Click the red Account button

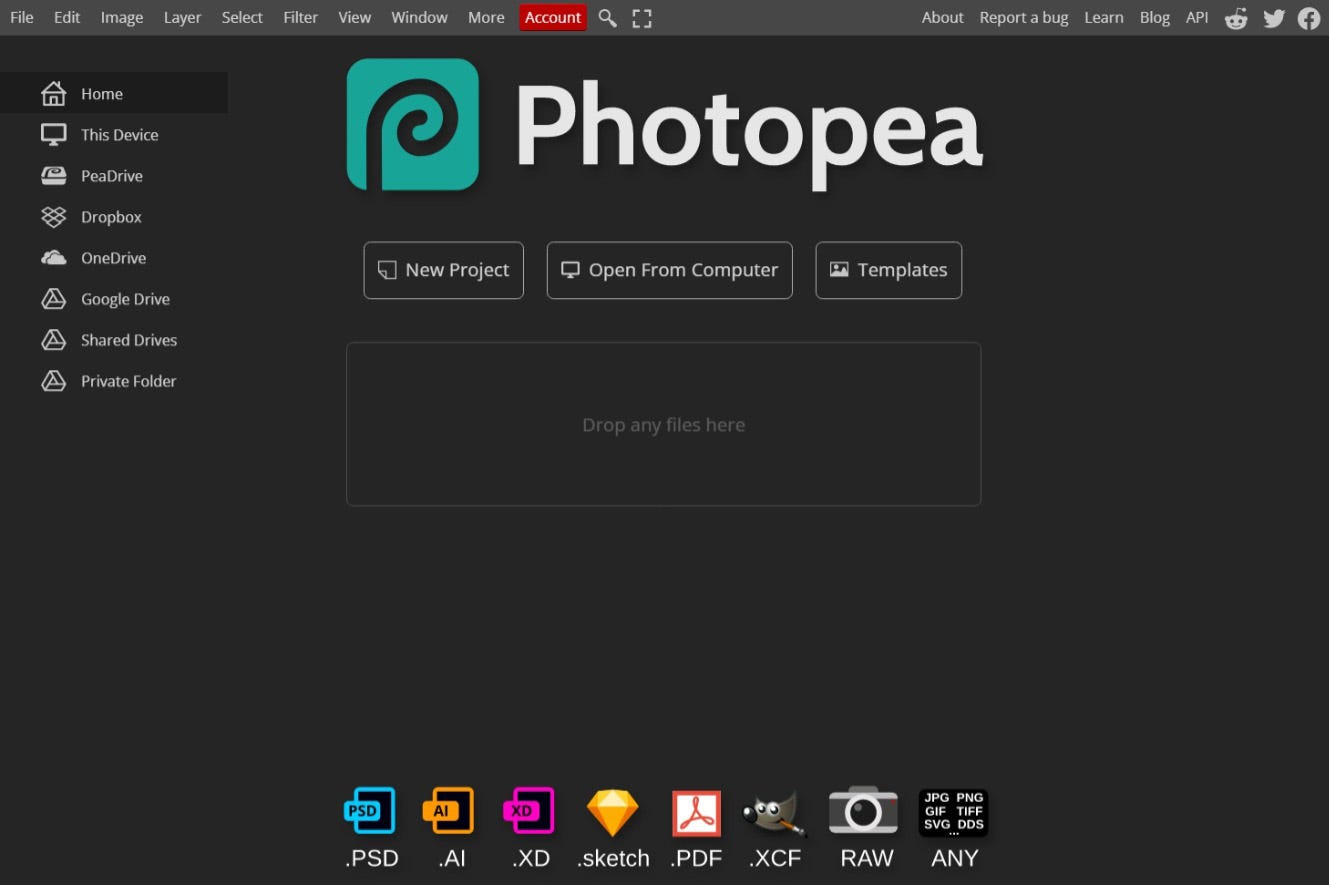point(553,17)
